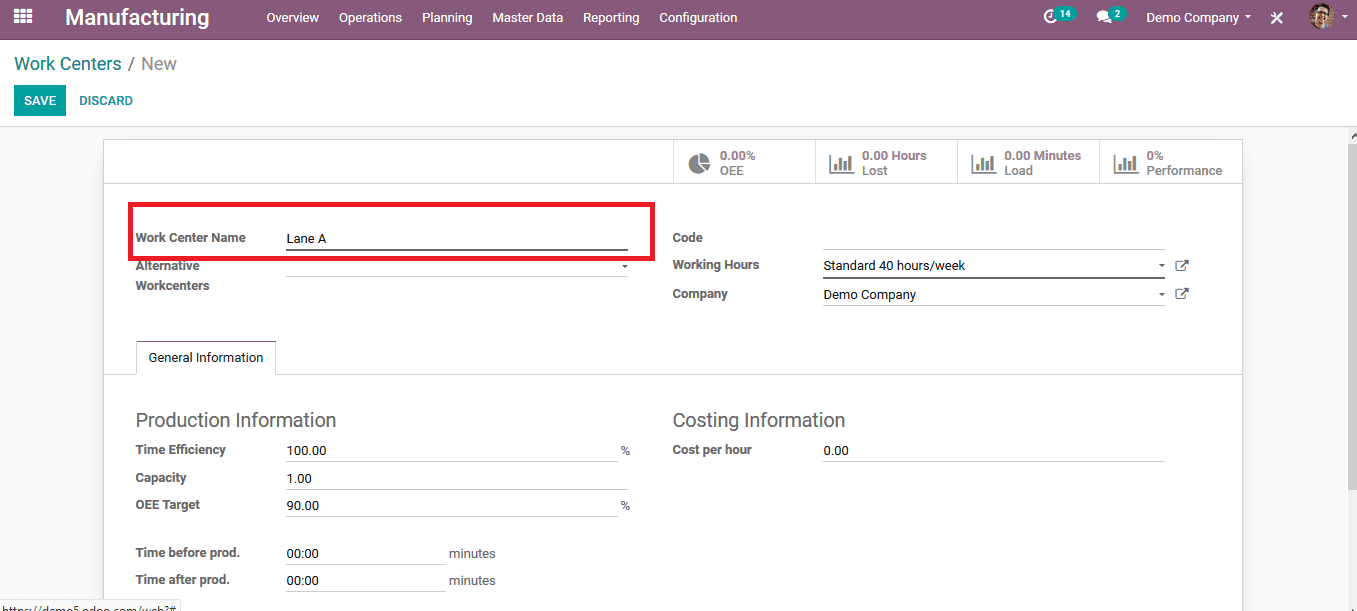
Task: Click the Time before prod. field
Action: tap(365, 554)
